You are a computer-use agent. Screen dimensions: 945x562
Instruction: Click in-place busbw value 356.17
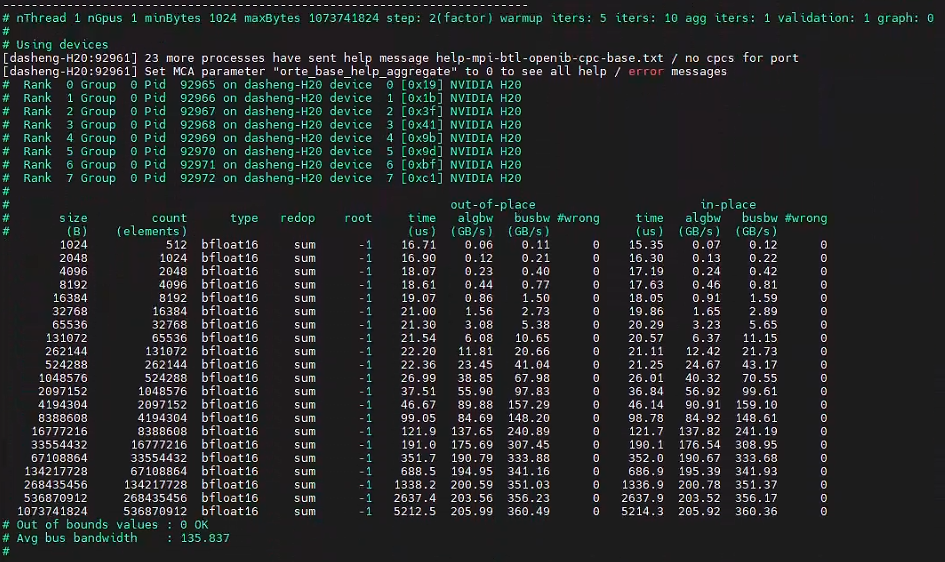(x=756, y=498)
